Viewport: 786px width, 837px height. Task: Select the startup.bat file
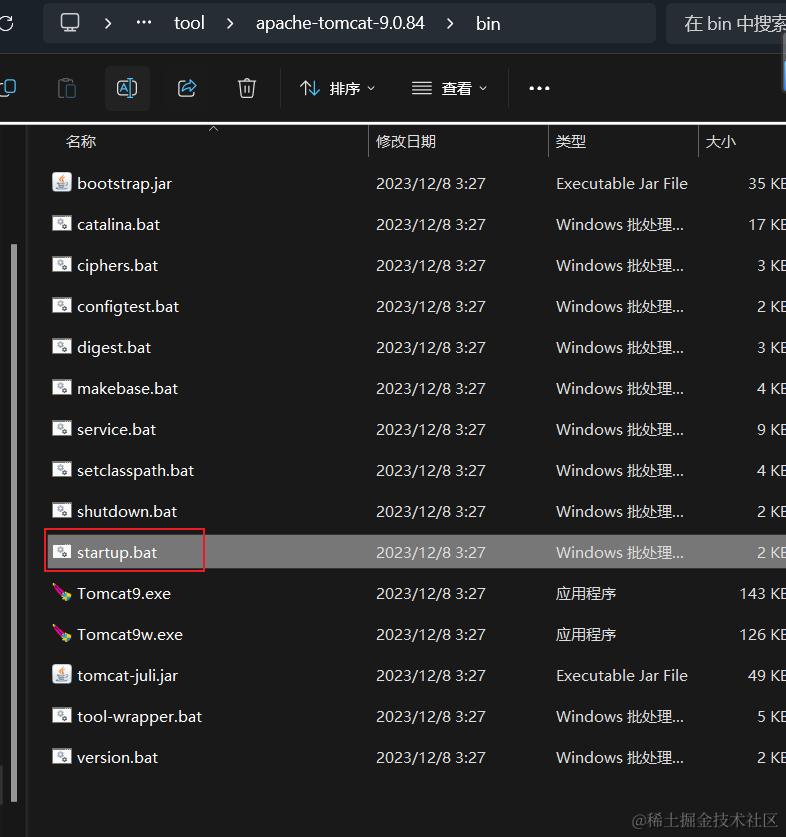(117, 552)
